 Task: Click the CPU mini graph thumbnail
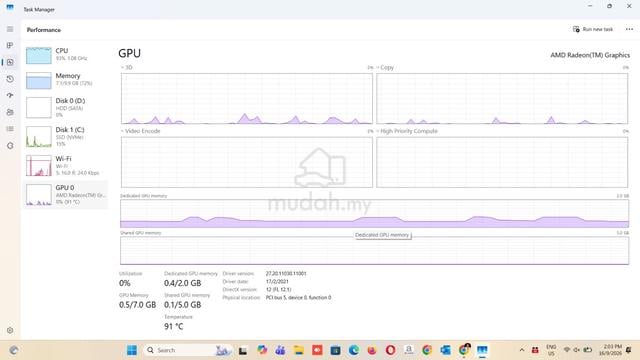coord(39,56)
